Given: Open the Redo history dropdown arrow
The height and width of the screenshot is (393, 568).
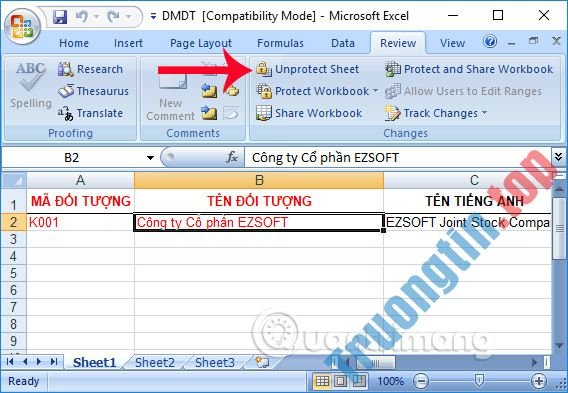Looking at the screenshot, I should coord(128,17).
